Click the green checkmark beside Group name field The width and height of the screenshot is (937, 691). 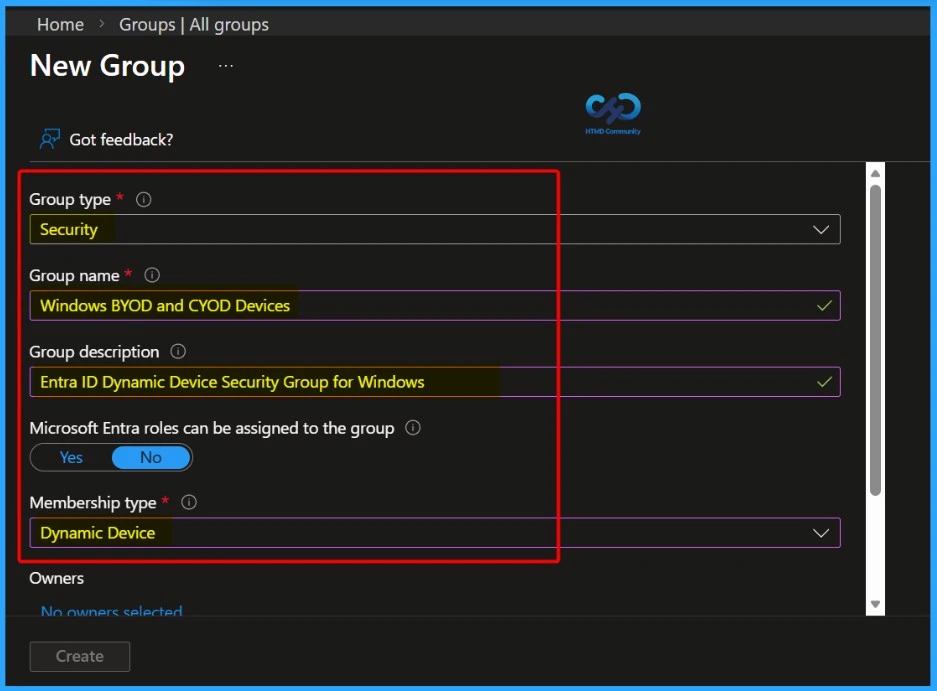point(825,305)
